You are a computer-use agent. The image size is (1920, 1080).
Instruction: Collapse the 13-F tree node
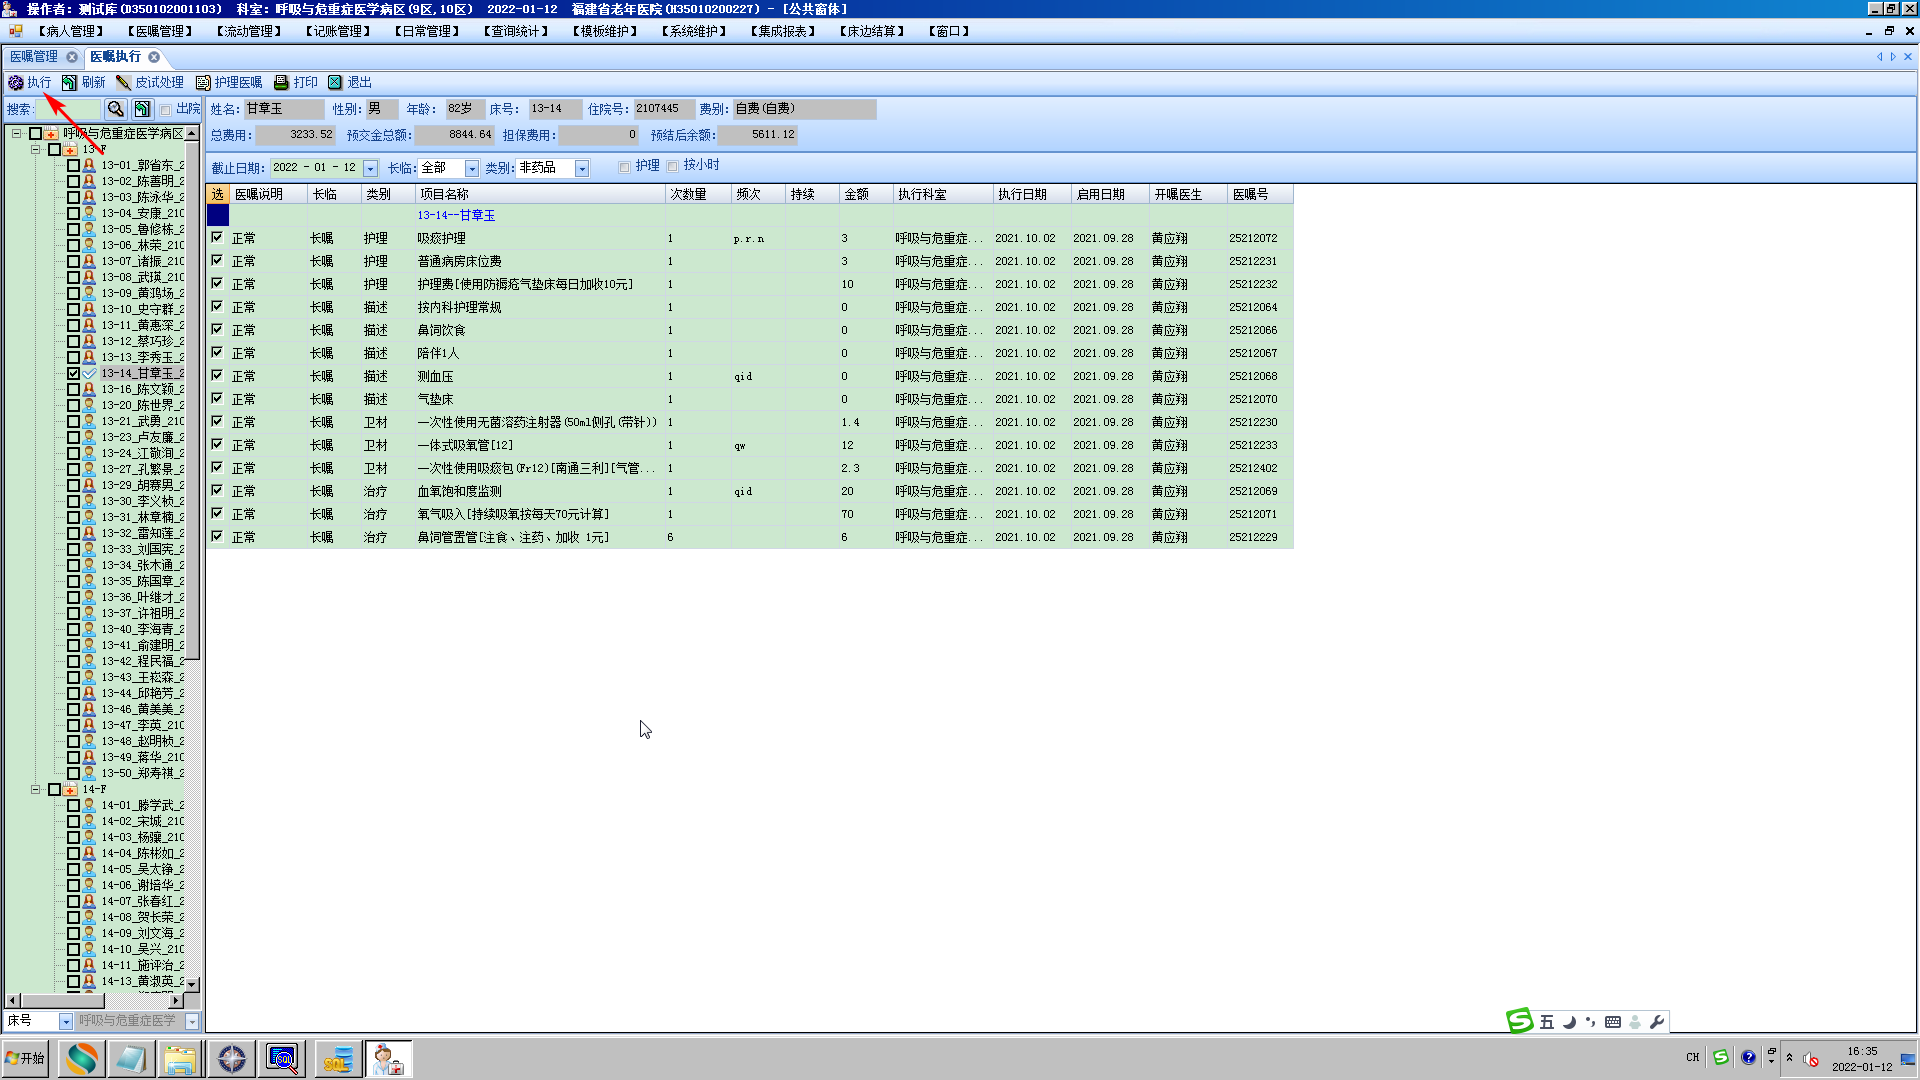pos(35,149)
